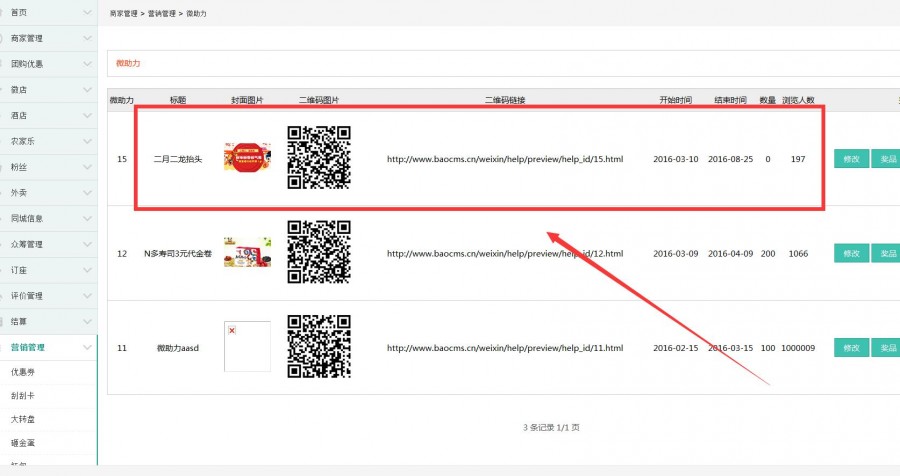The height and width of the screenshot is (476, 900).
Task: Click the 数量 column header
Action: pos(768,100)
